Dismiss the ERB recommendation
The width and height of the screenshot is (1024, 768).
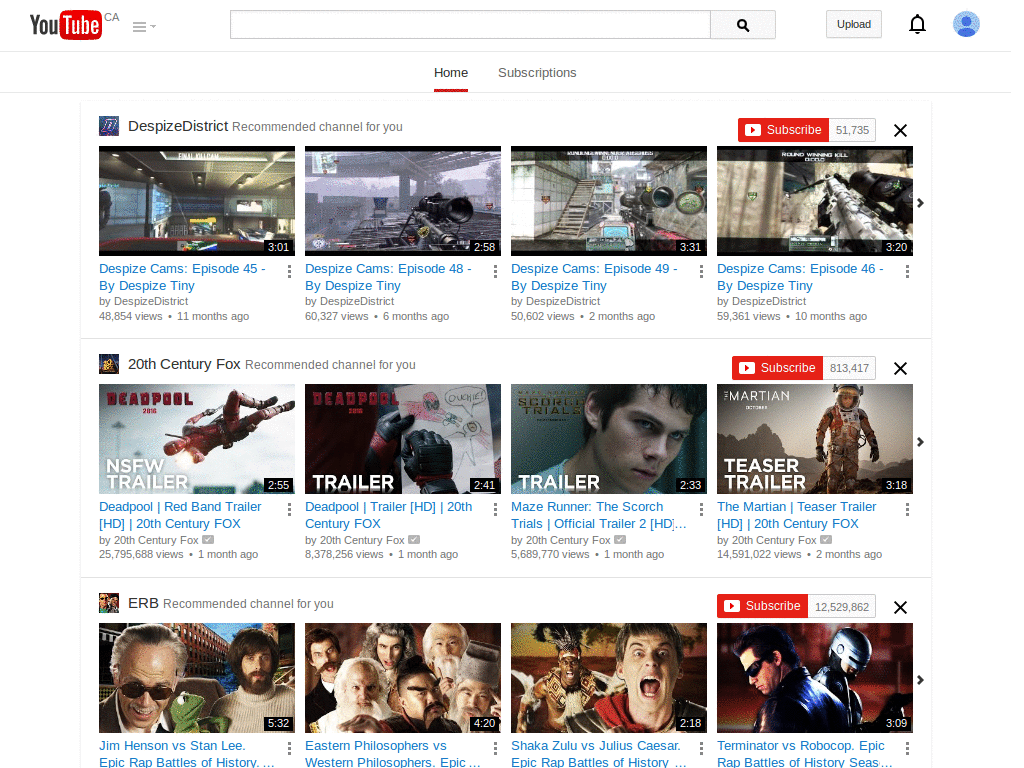coord(901,607)
